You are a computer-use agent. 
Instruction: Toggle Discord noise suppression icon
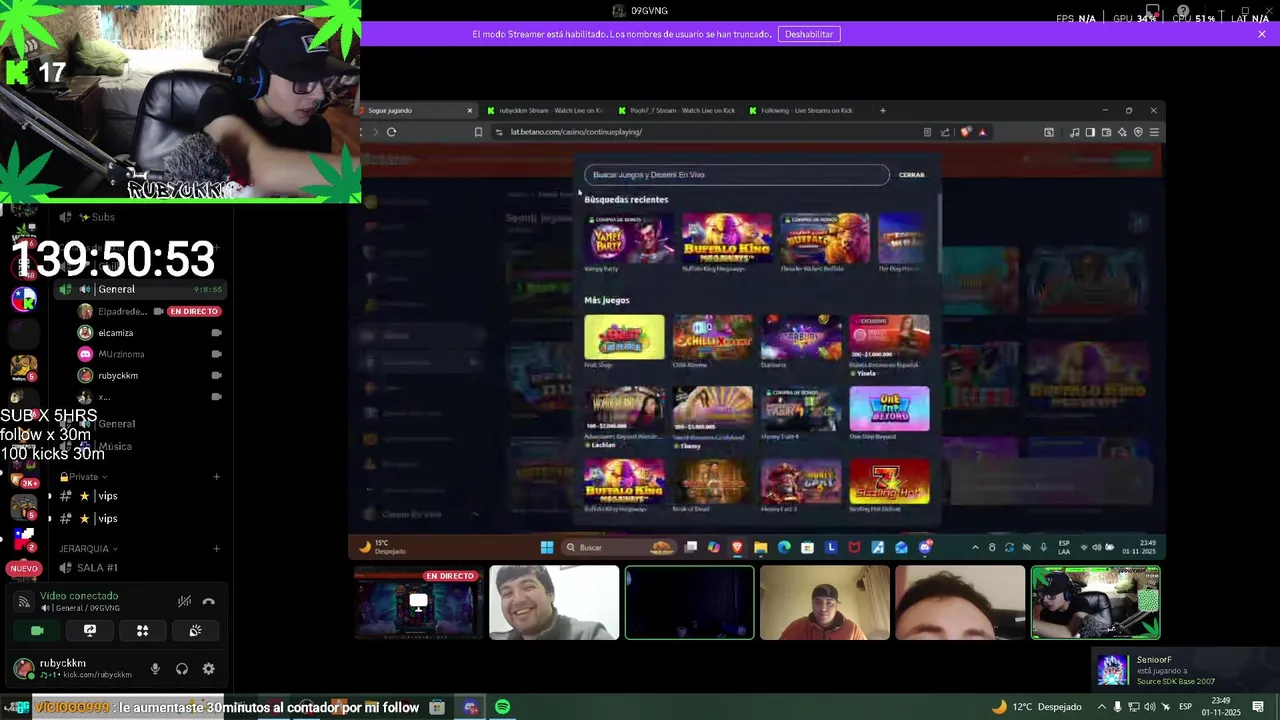tap(184, 601)
